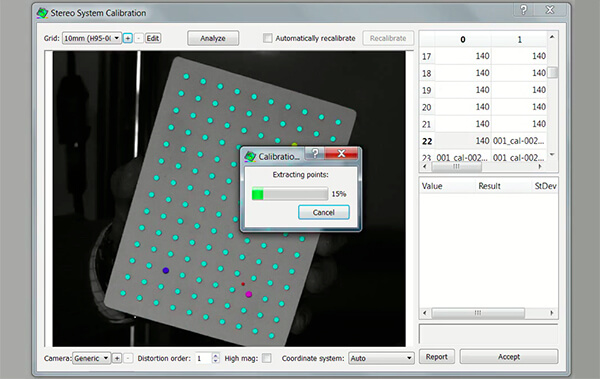Open help for Stereo System Calibration window

(523, 10)
